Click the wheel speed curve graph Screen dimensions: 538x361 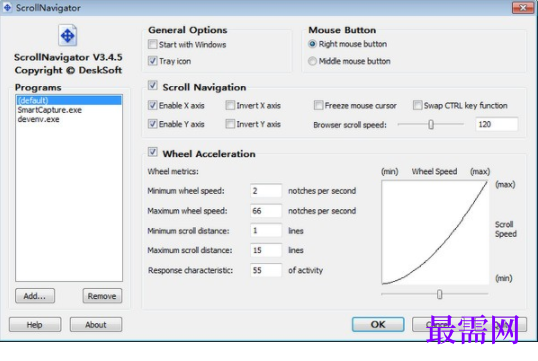(435, 233)
